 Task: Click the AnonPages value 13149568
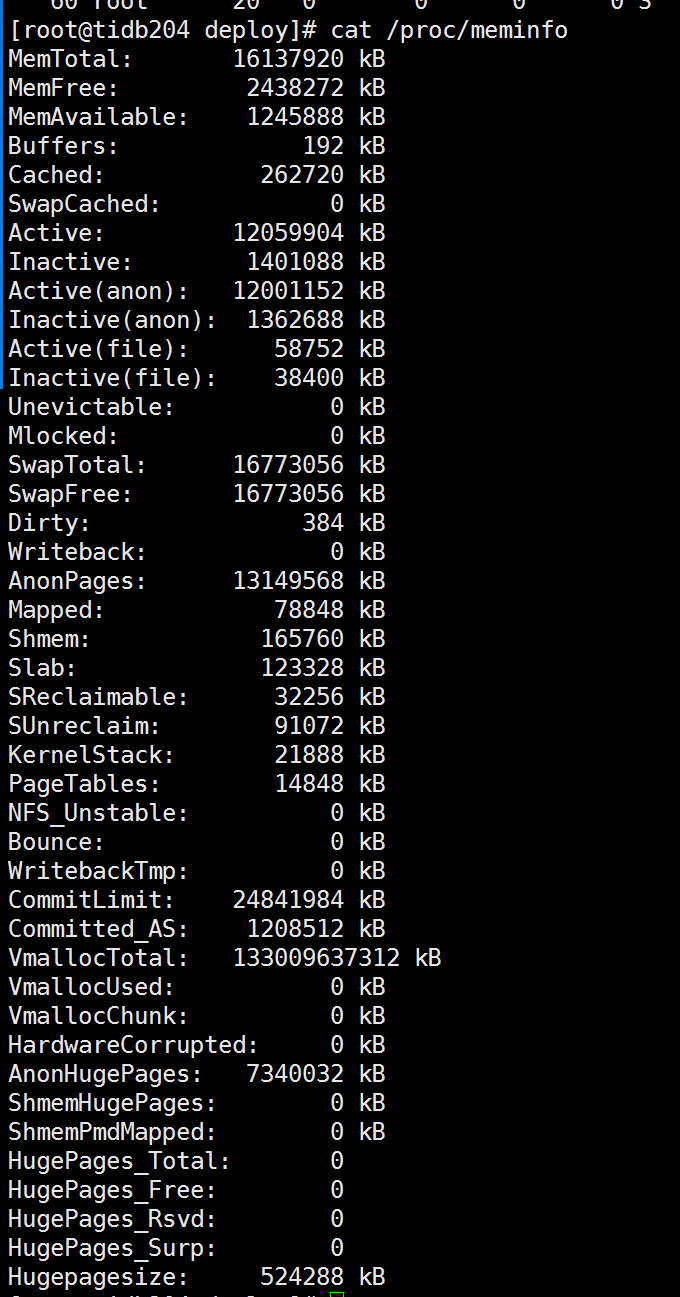pyautogui.click(x=288, y=581)
